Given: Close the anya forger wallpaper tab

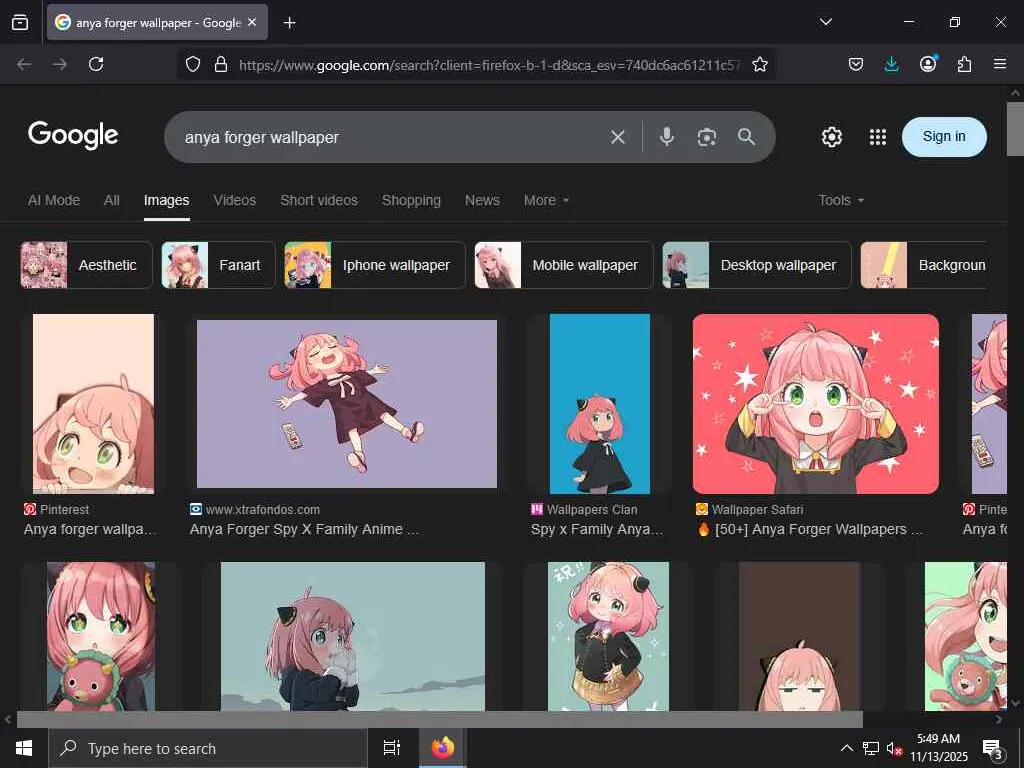Looking at the screenshot, I should tap(252, 22).
